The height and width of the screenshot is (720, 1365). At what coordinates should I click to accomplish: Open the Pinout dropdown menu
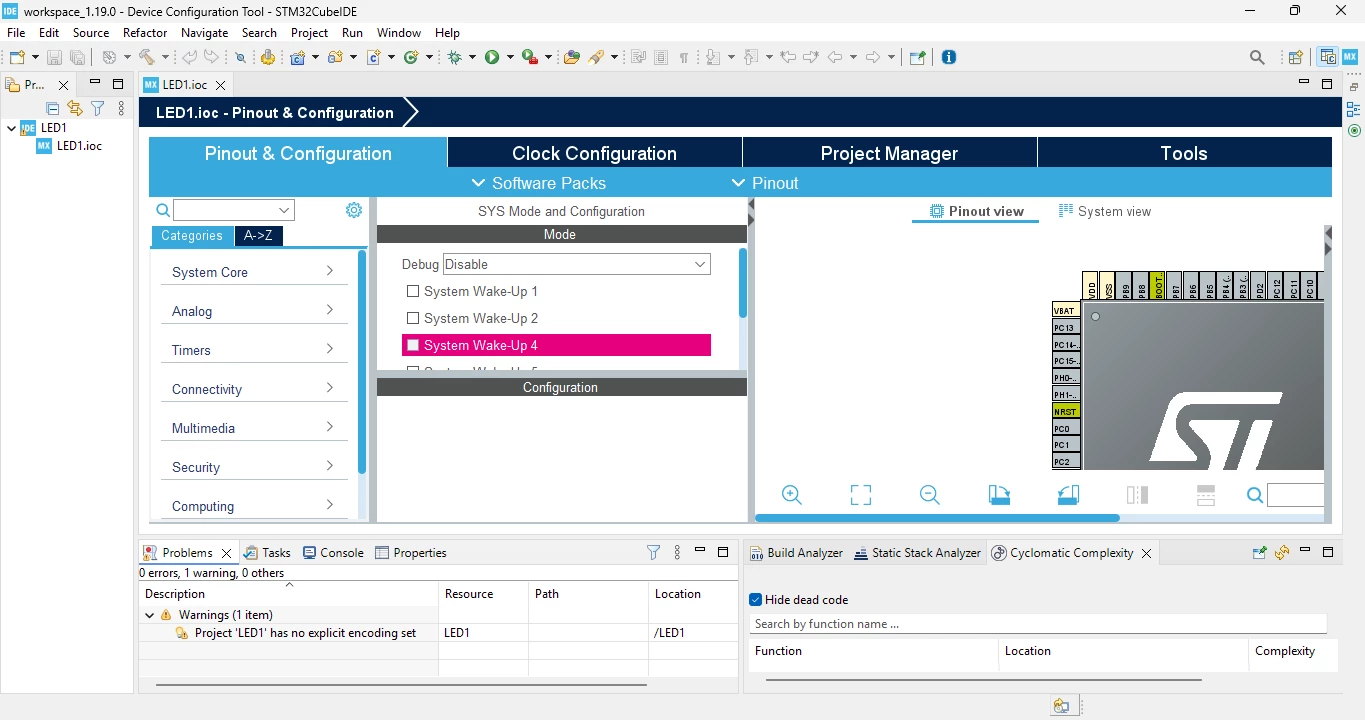(x=765, y=183)
